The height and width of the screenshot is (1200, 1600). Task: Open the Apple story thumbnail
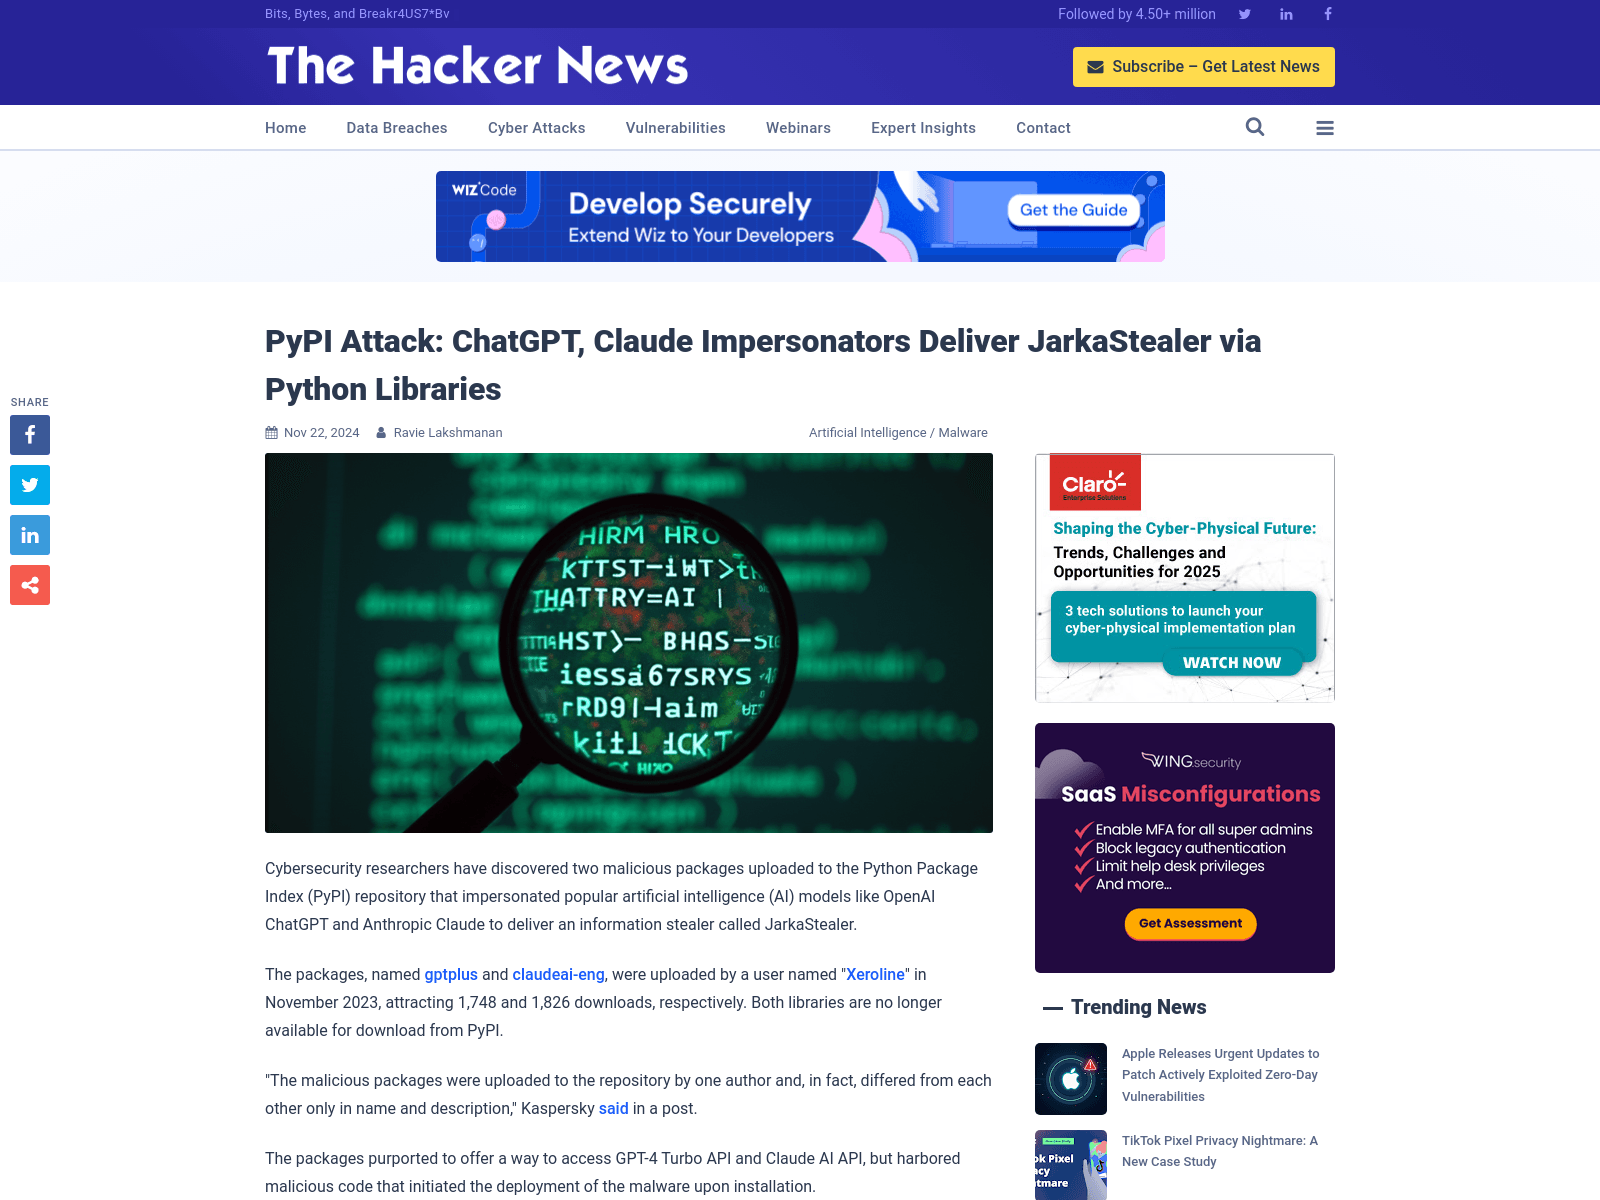1071,1079
